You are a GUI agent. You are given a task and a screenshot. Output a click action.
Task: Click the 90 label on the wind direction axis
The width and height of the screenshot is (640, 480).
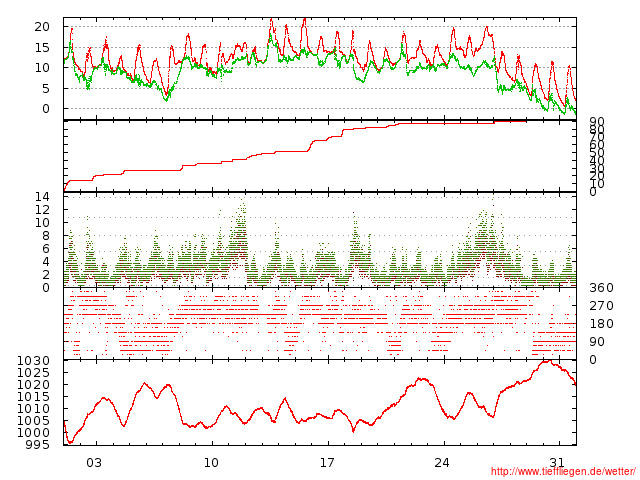coord(597,342)
